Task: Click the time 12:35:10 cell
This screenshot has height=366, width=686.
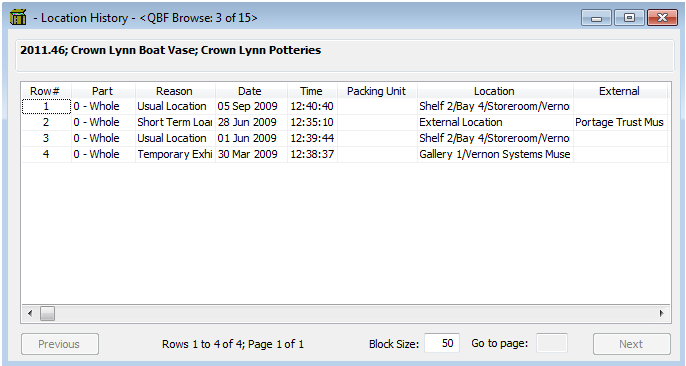Action: 312,122
